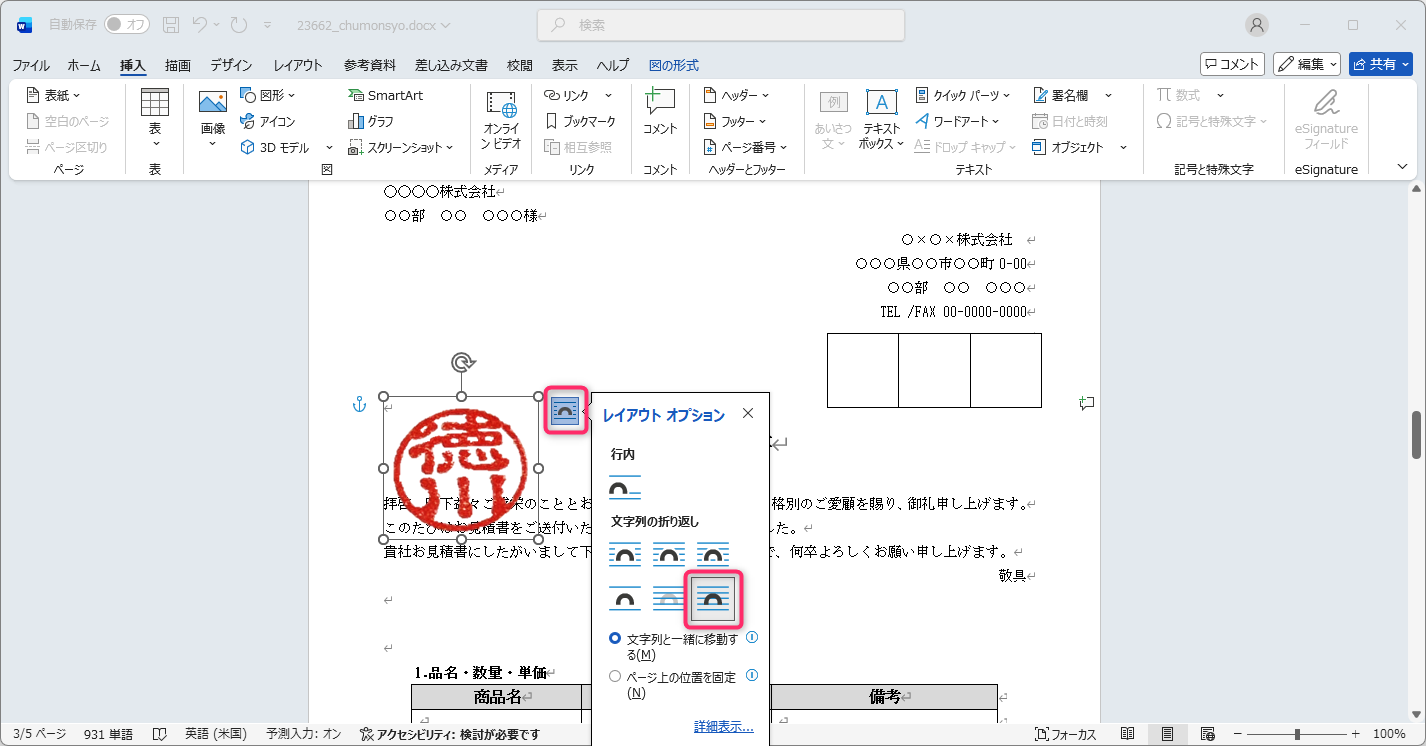Toggle the 自動保存 (AutoSave) switch

tap(127, 25)
